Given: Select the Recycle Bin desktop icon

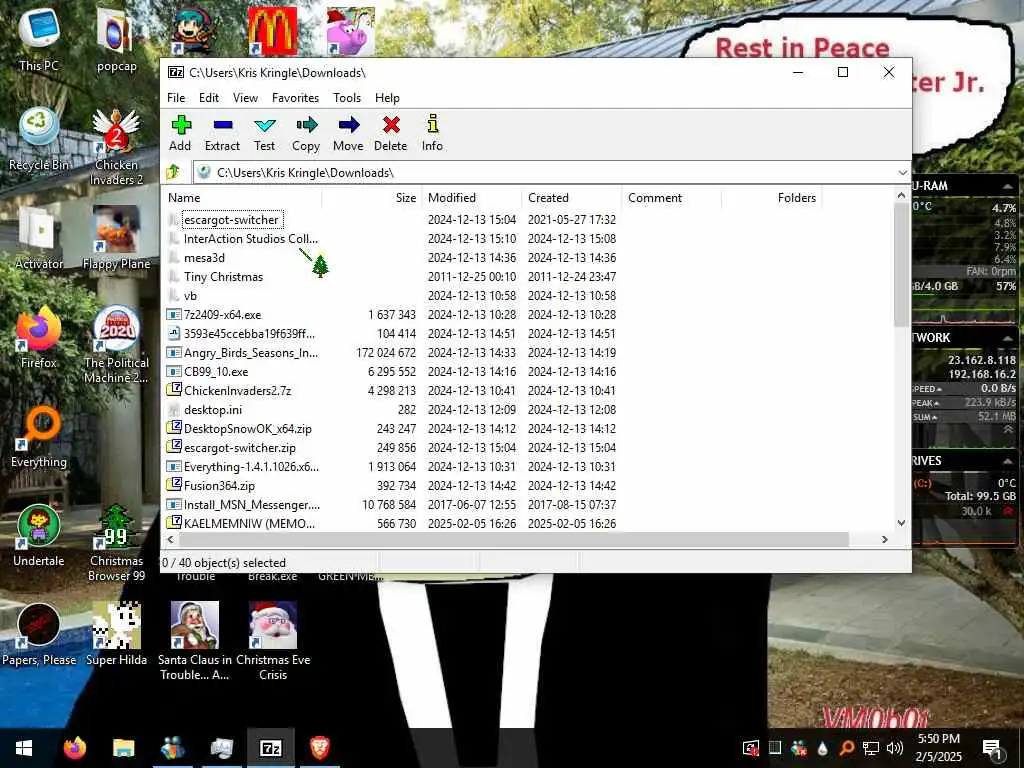Looking at the screenshot, I should [39, 139].
